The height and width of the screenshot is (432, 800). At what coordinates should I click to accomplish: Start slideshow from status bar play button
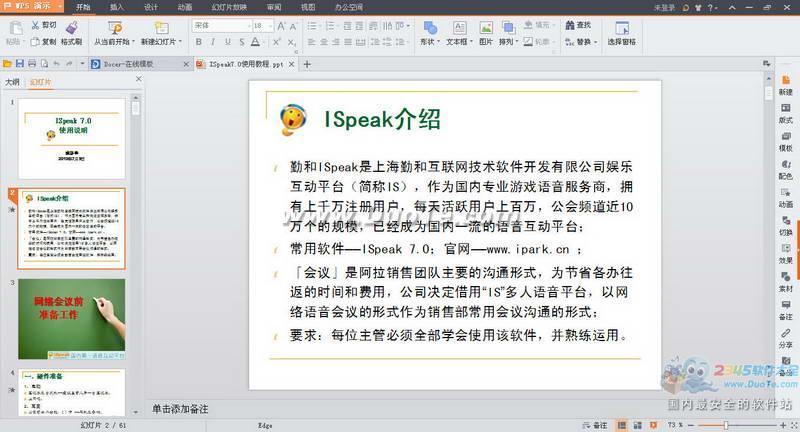654,425
